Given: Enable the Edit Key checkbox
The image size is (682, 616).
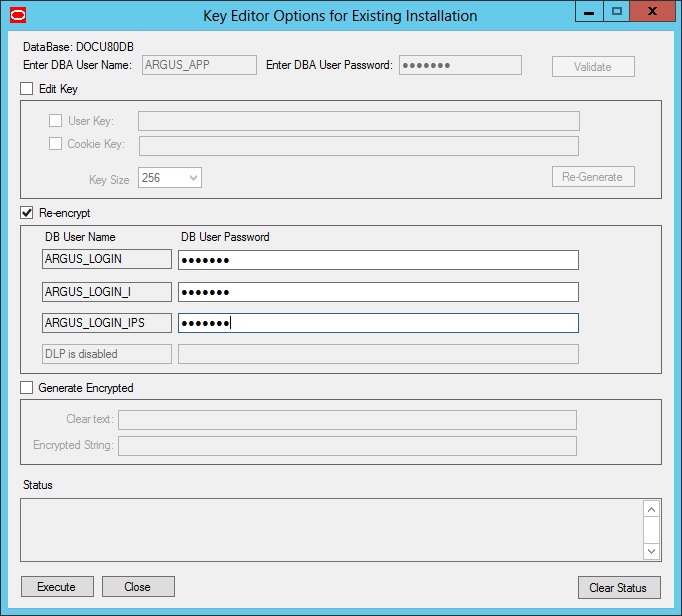Looking at the screenshot, I should click(x=27, y=89).
